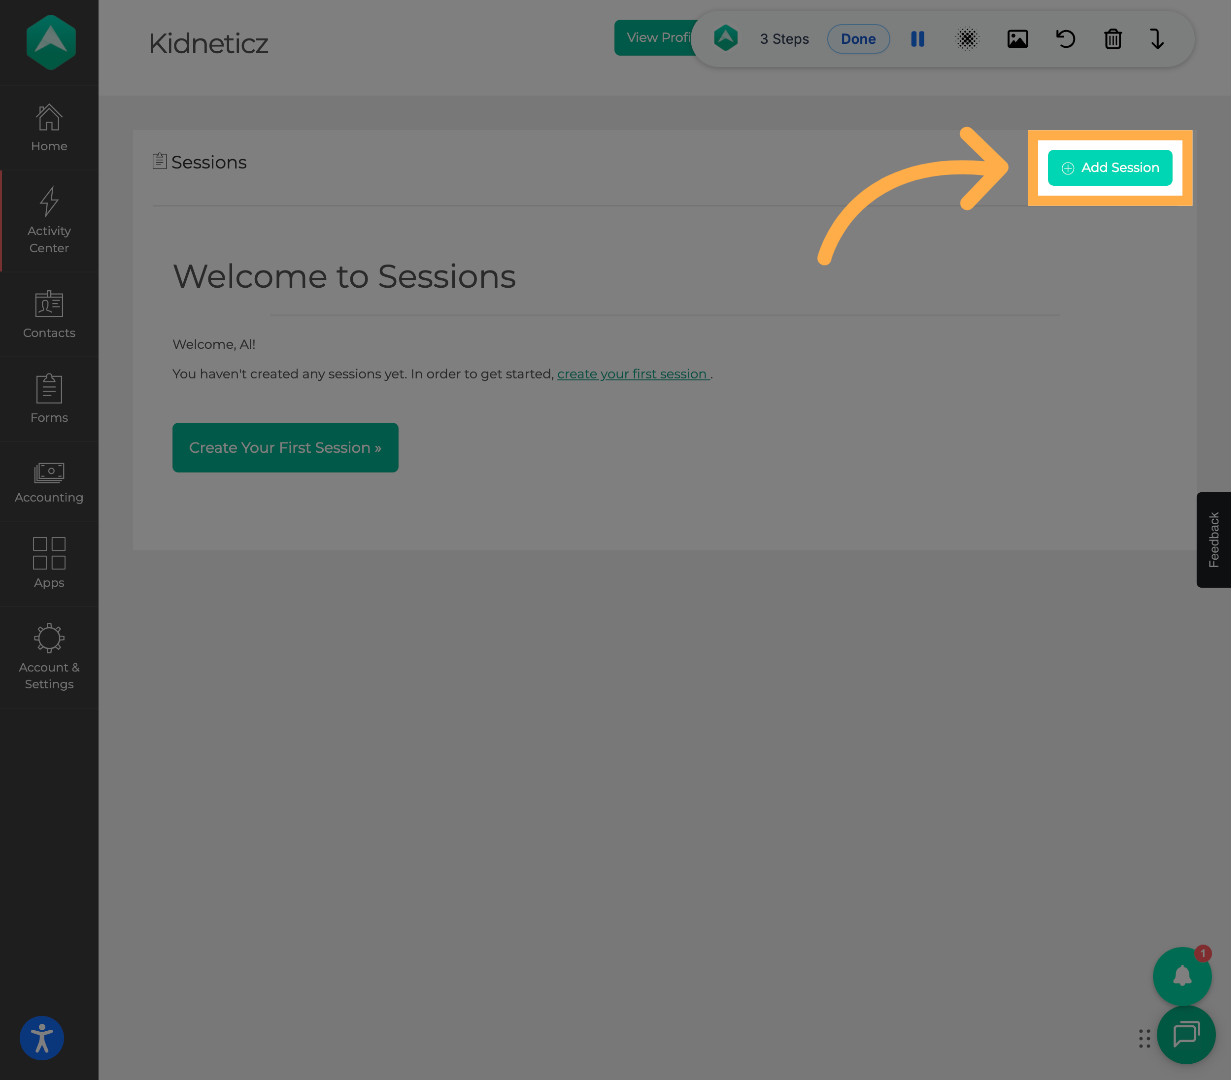The height and width of the screenshot is (1080, 1231).
Task: Open the chat messenger bubble
Action: (1186, 1035)
